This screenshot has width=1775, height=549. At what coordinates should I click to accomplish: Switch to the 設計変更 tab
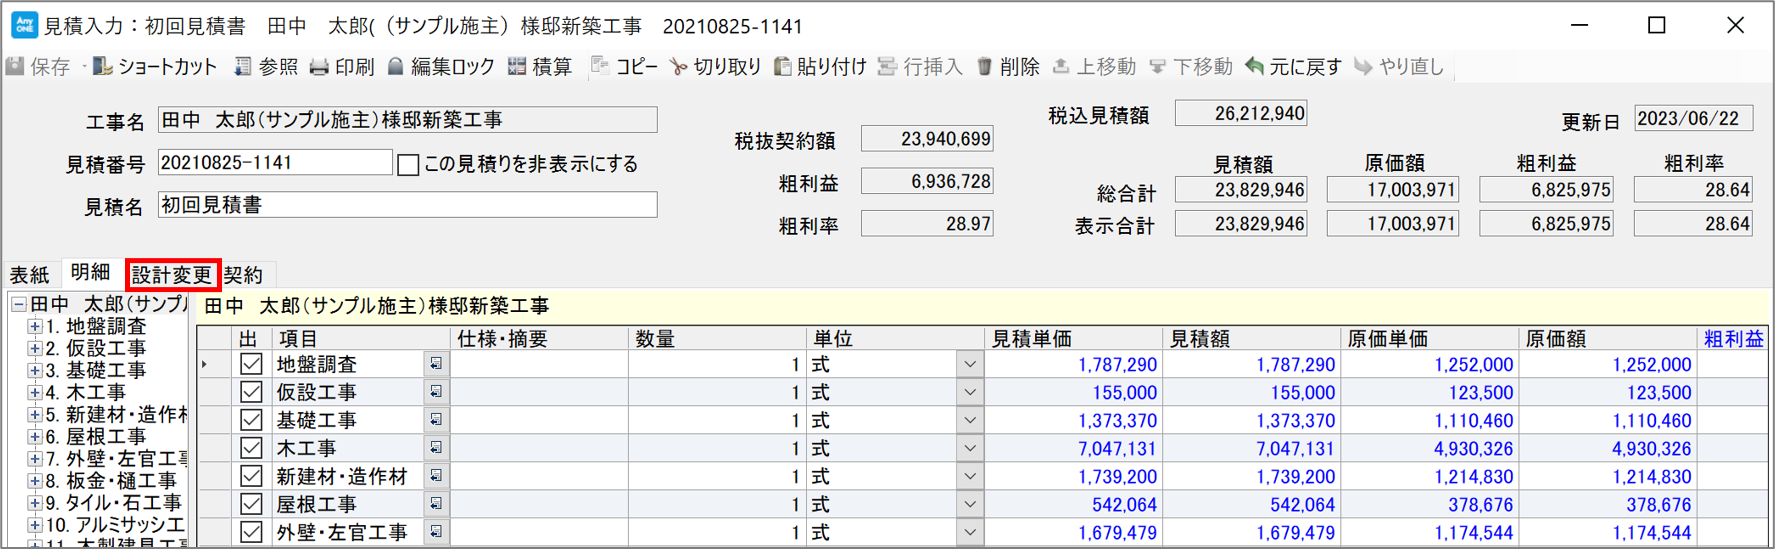pos(172,275)
